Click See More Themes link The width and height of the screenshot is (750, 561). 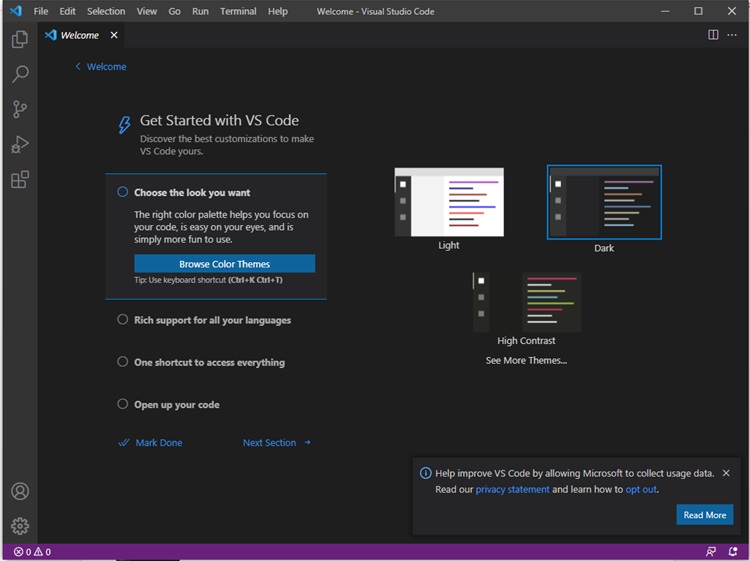(526, 360)
